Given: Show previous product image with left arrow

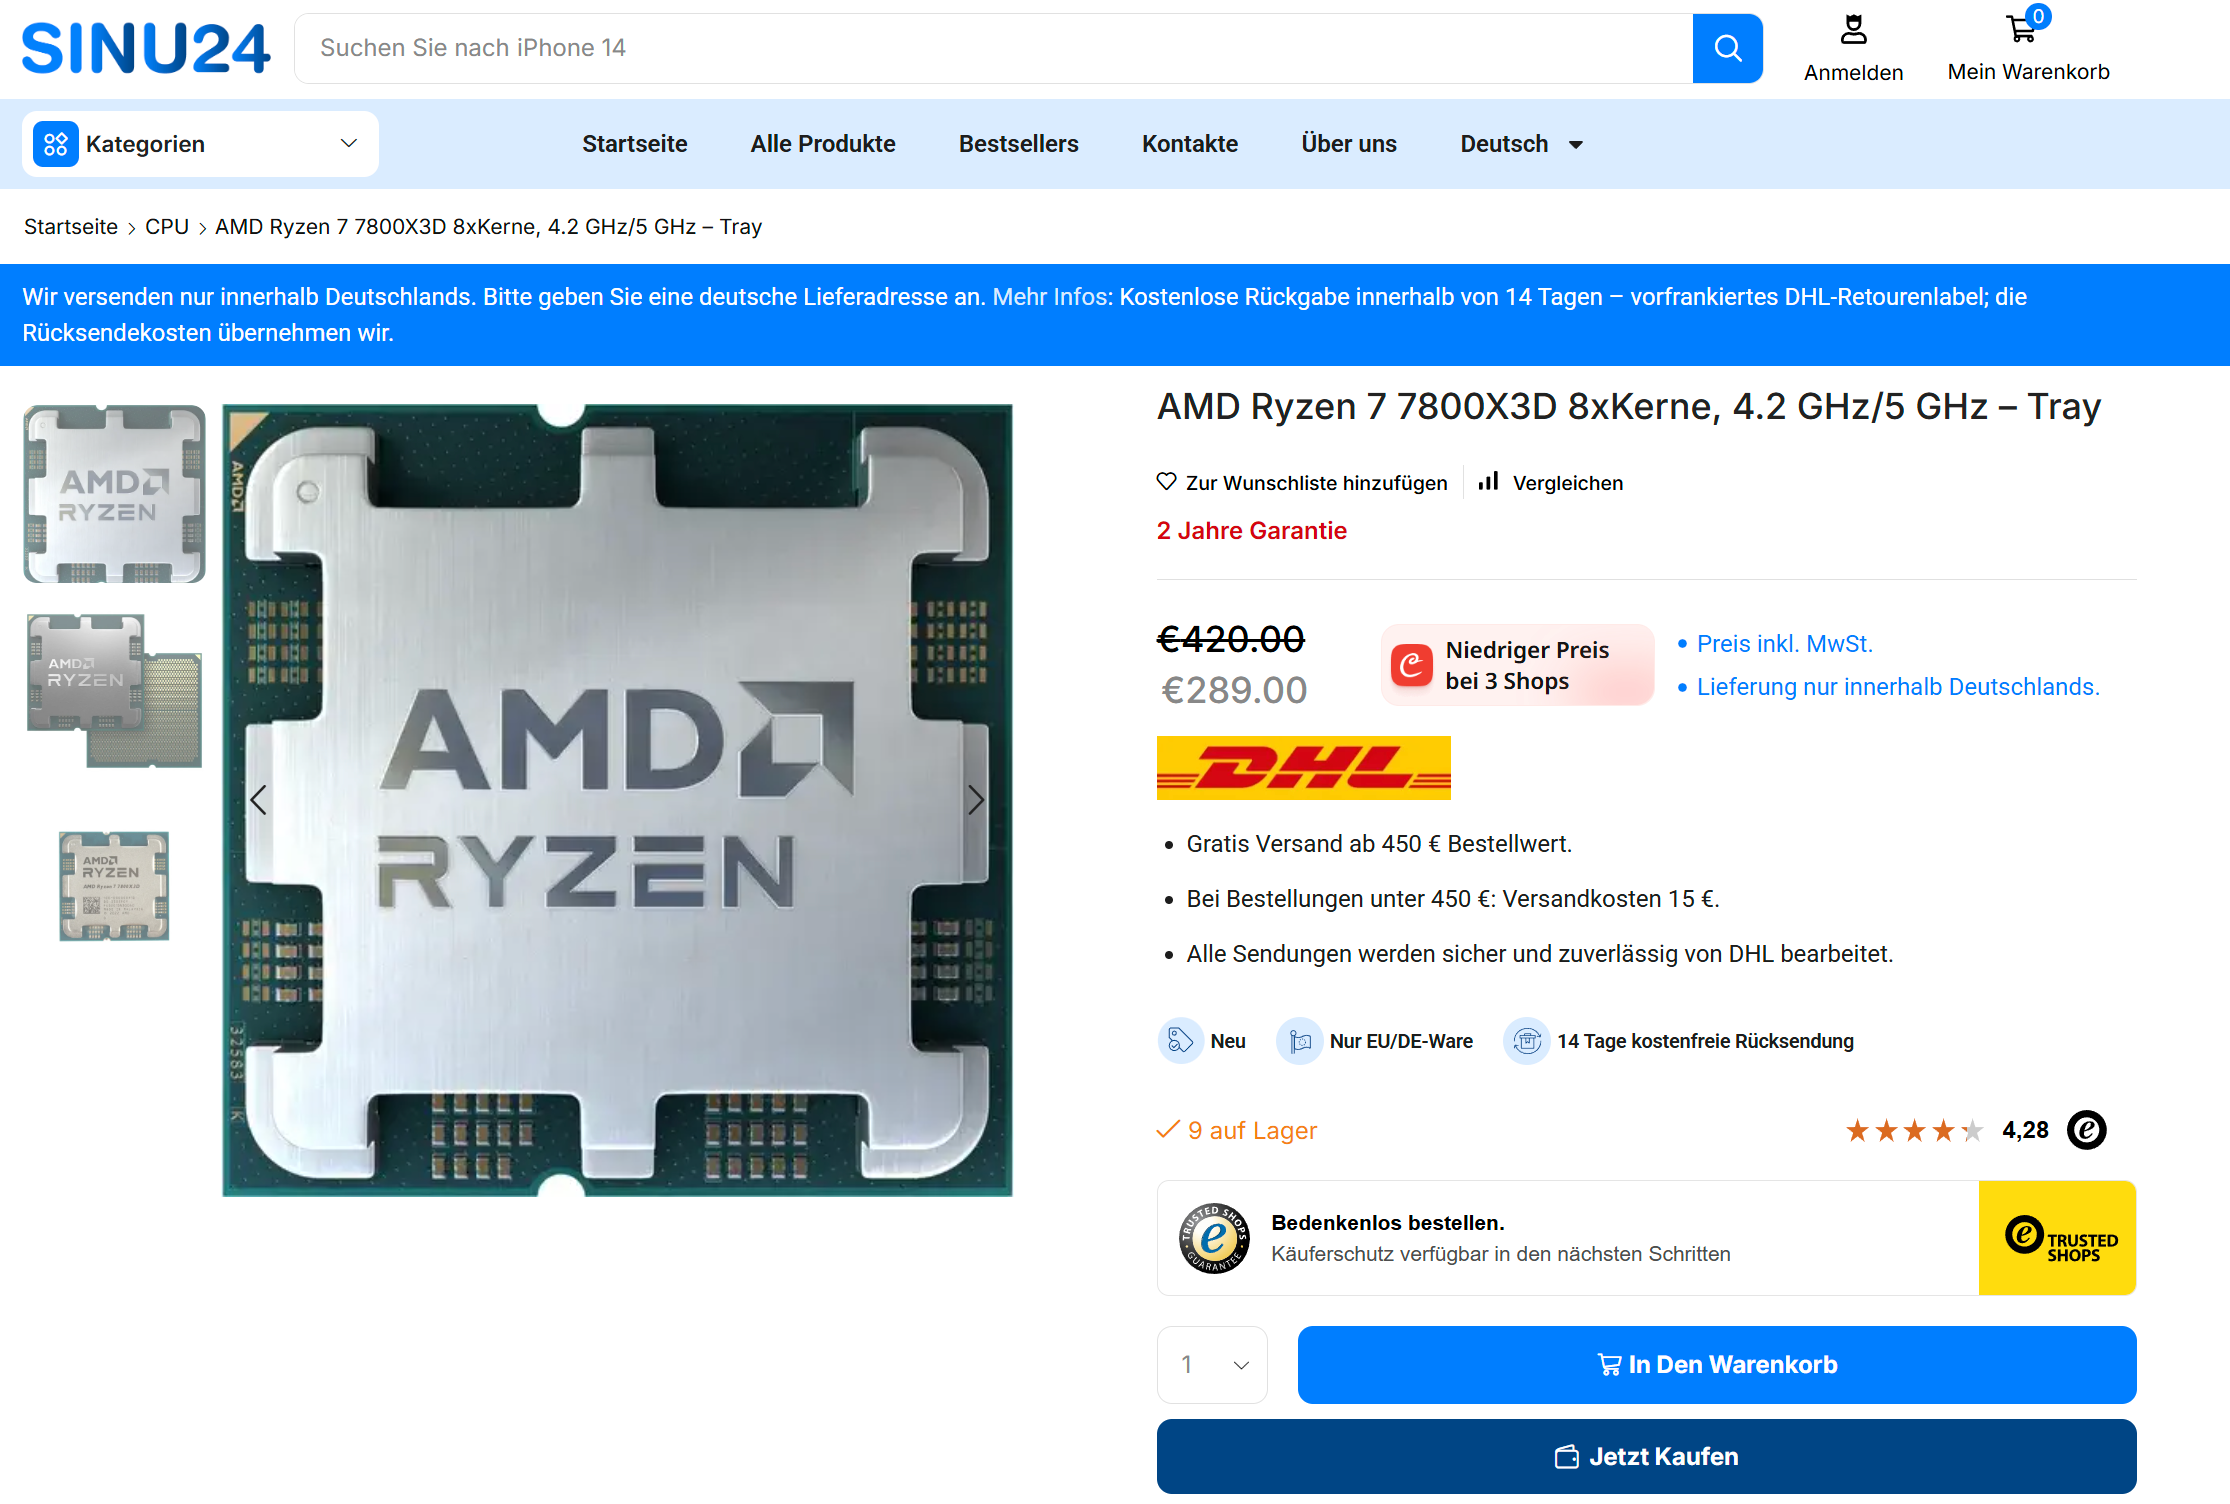Looking at the screenshot, I should pos(258,800).
